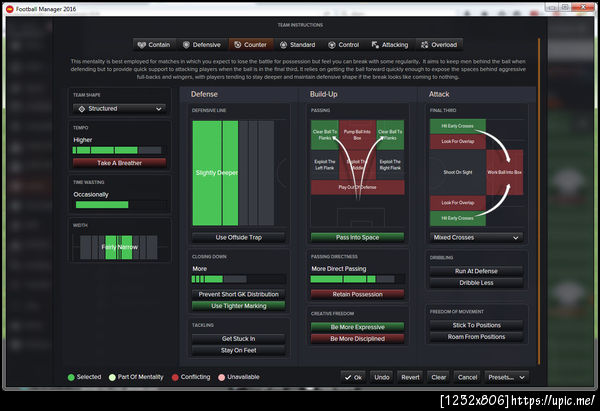Screen dimensions: 600x411
Task: Select the Overload mentality tab
Action: tap(439, 45)
